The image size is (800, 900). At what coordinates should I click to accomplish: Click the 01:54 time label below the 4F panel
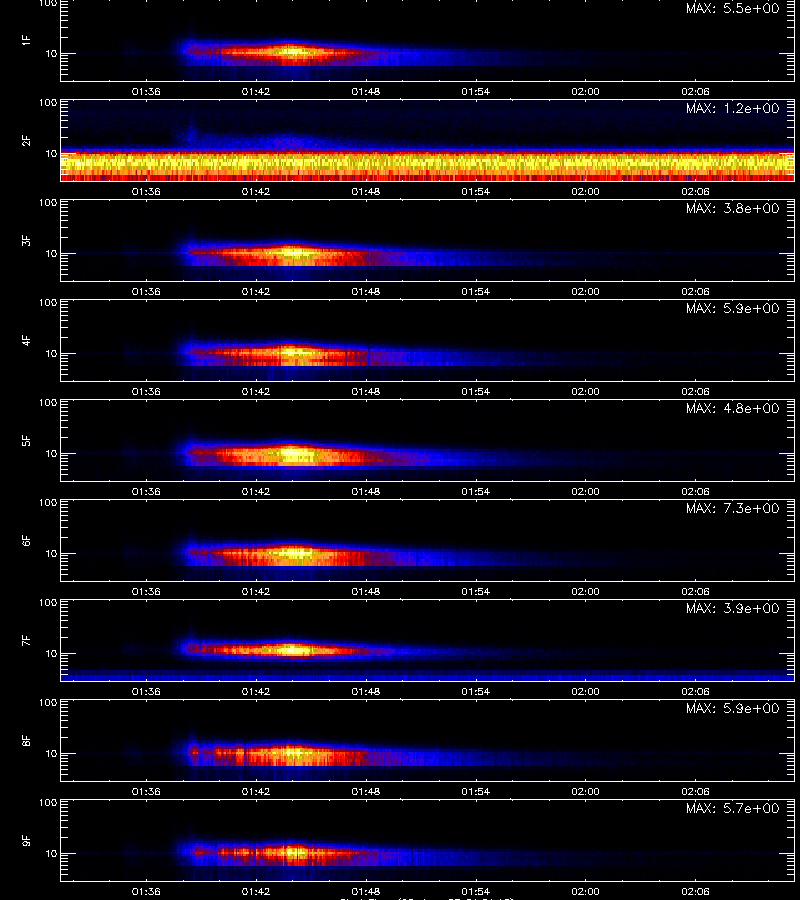pos(475,391)
